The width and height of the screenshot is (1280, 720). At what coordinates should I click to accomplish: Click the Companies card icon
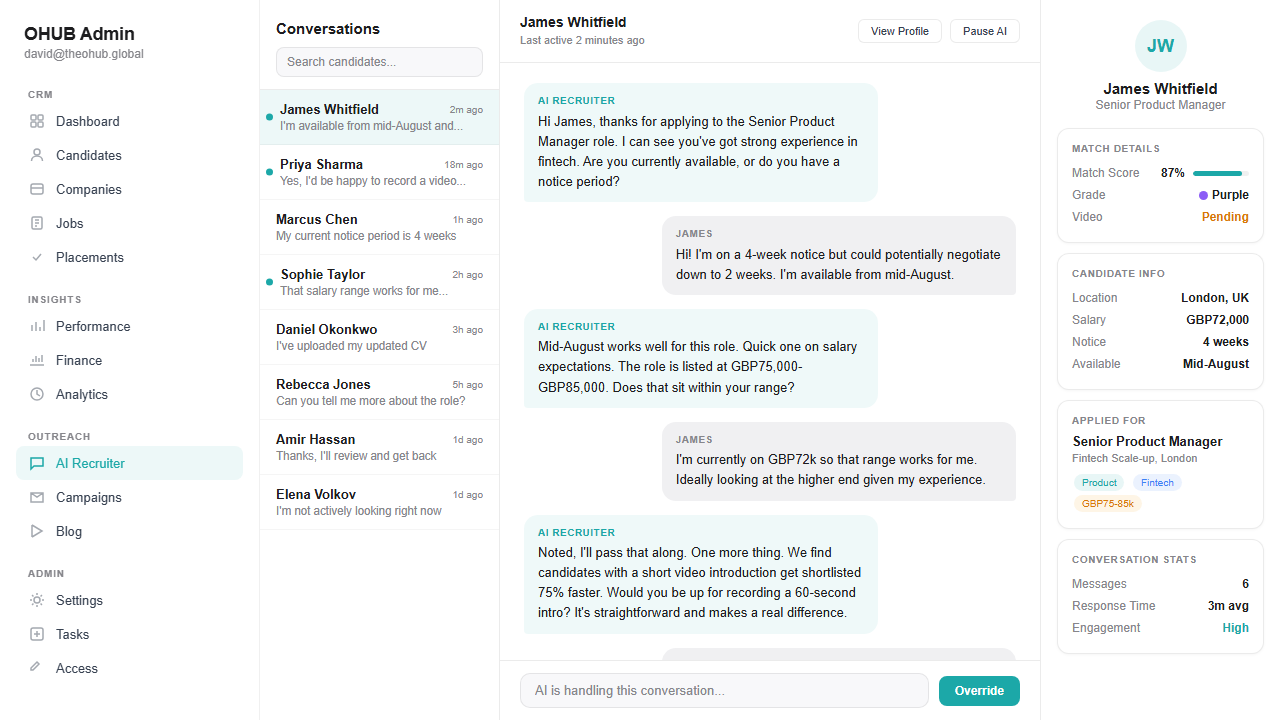click(x=37, y=189)
